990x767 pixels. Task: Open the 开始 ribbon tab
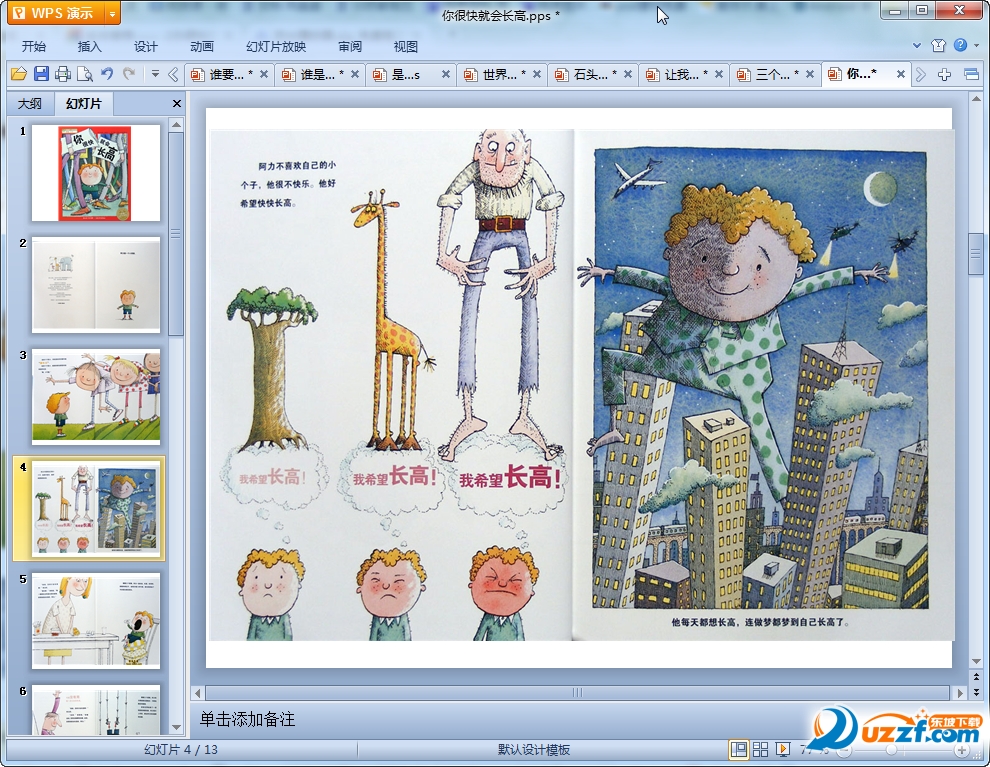33,46
